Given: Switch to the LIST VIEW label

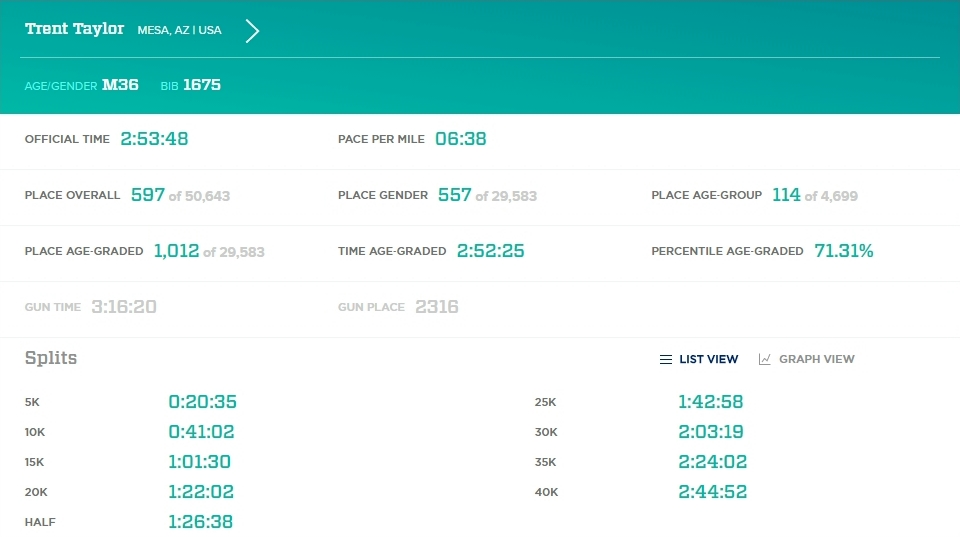Looking at the screenshot, I should 708,360.
